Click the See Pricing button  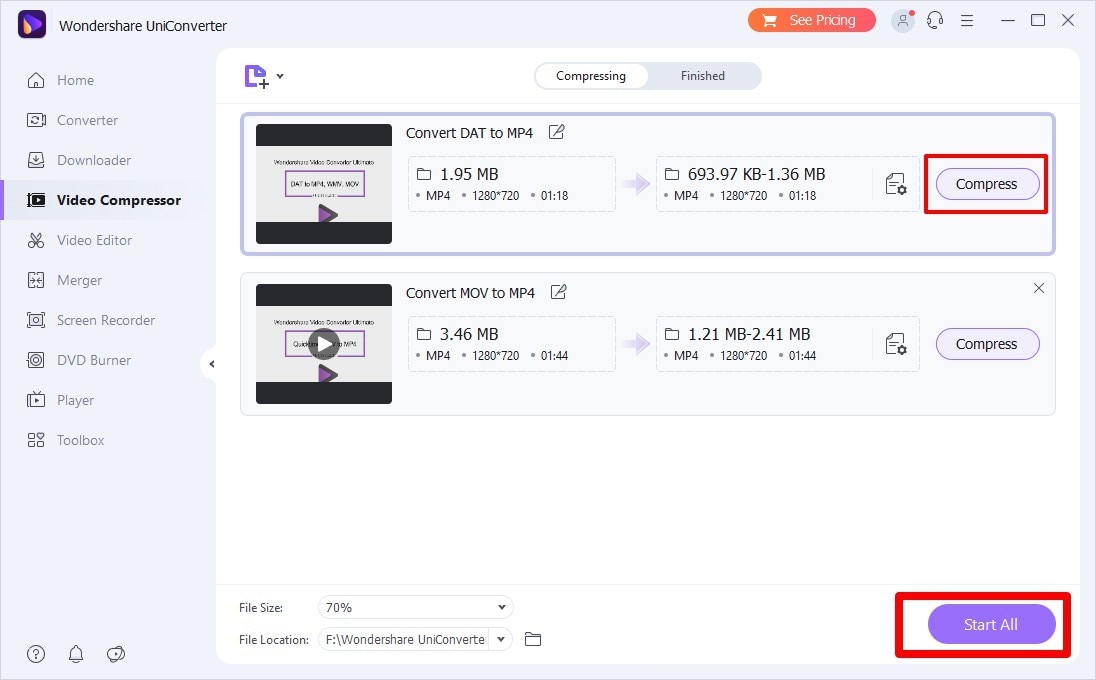[x=812, y=20]
